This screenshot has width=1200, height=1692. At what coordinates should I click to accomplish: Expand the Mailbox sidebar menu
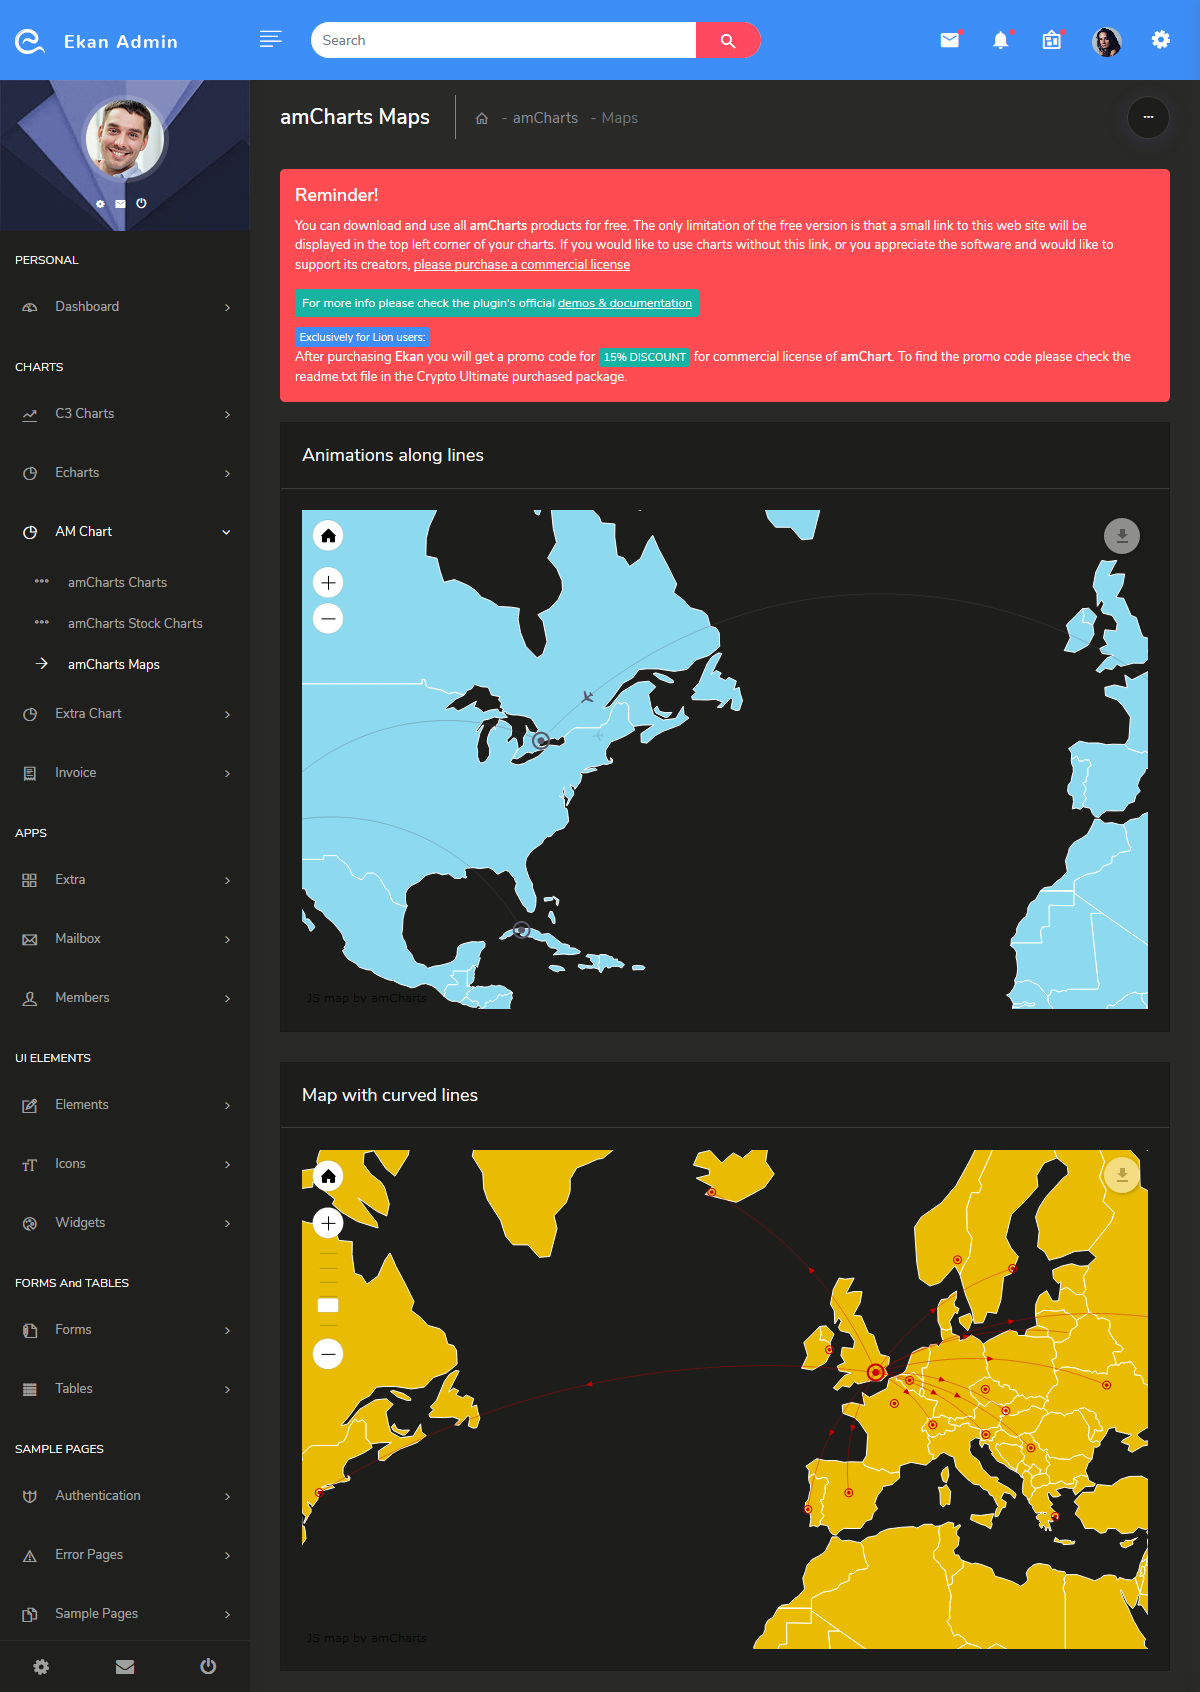point(125,939)
